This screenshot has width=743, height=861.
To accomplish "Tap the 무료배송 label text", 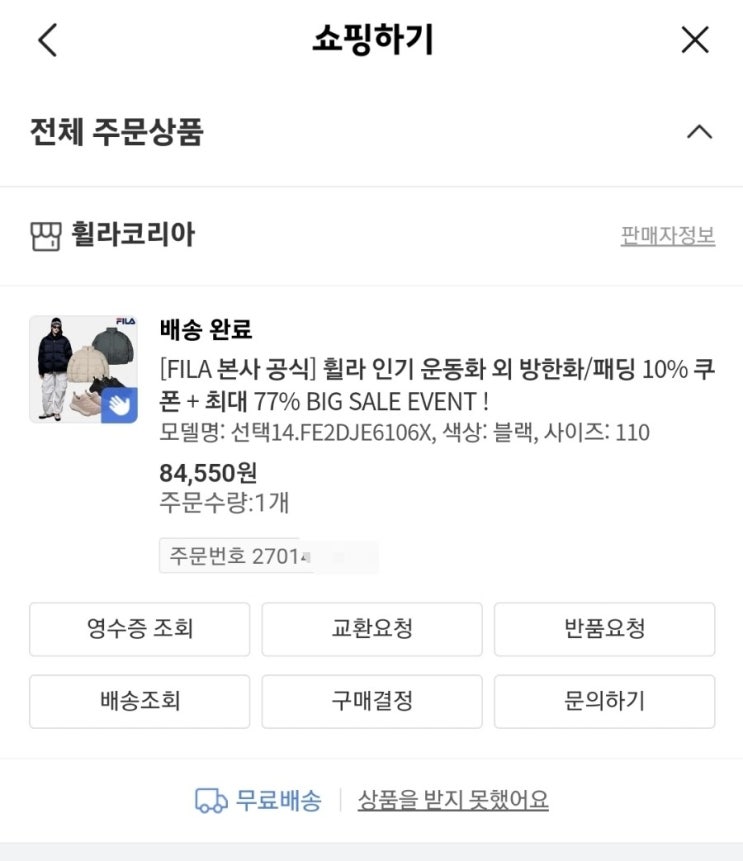I will [x=278, y=800].
